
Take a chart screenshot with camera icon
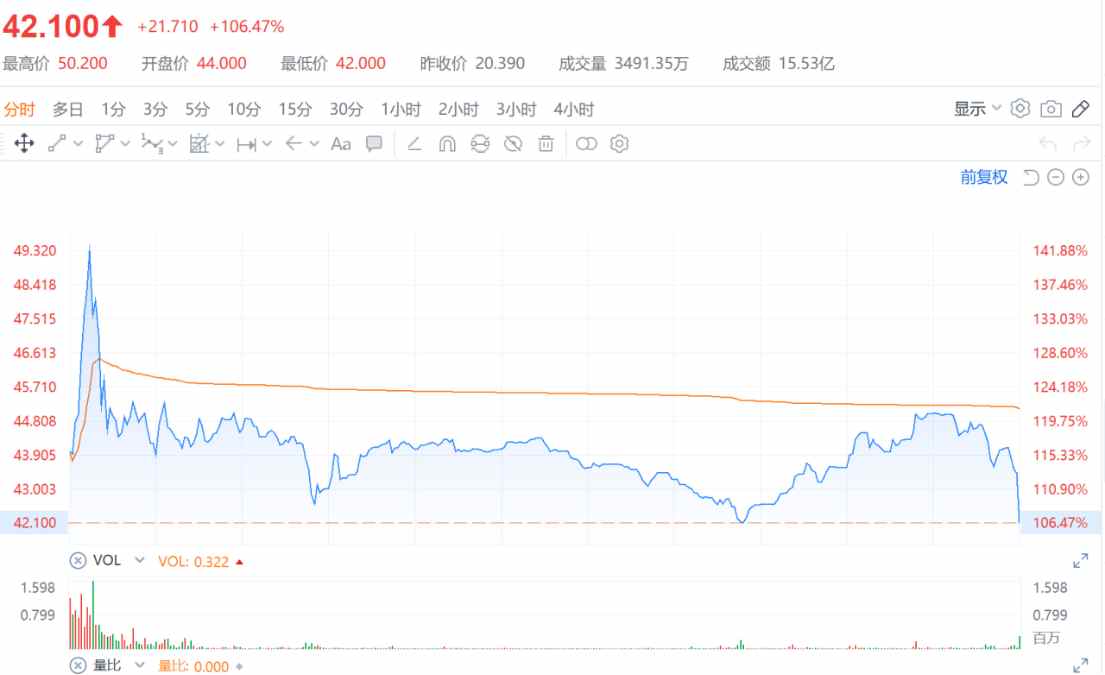tap(1051, 109)
